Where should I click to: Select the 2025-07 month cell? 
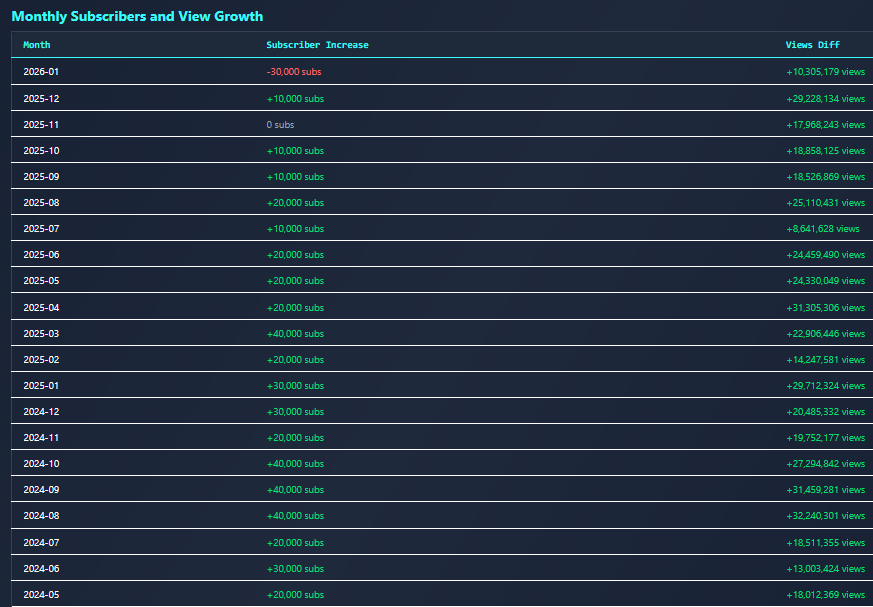[x=41, y=229]
